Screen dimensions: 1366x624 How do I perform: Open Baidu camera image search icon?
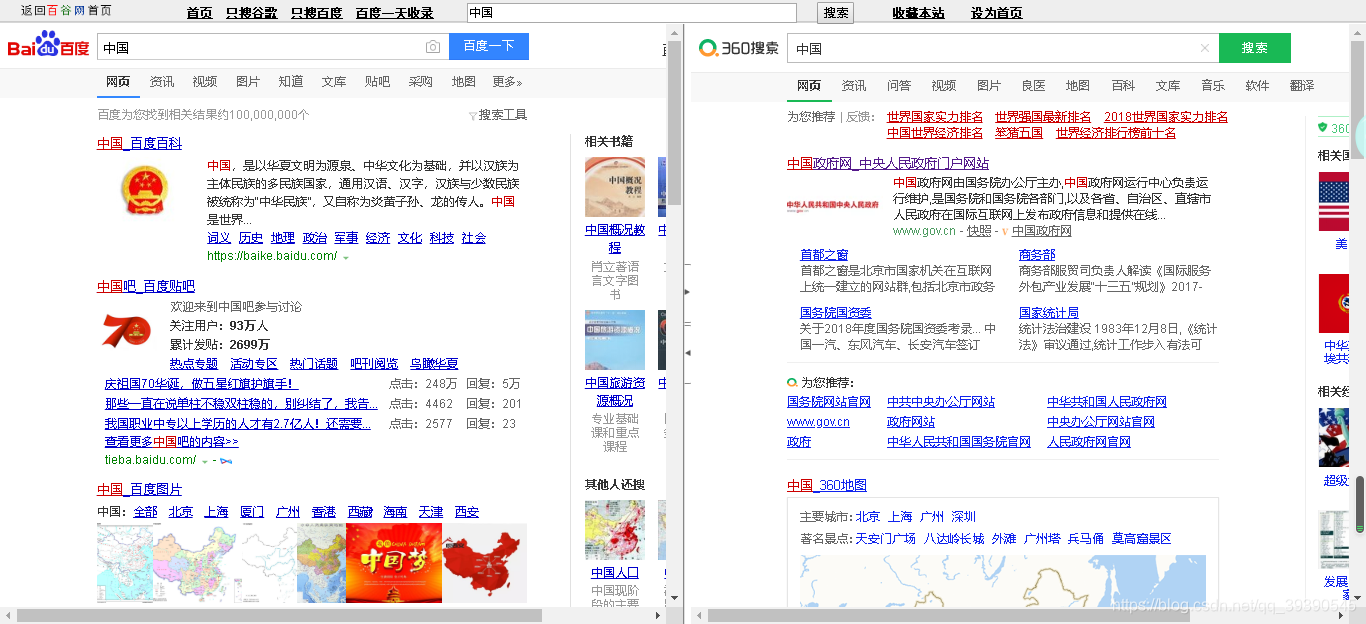click(432, 47)
